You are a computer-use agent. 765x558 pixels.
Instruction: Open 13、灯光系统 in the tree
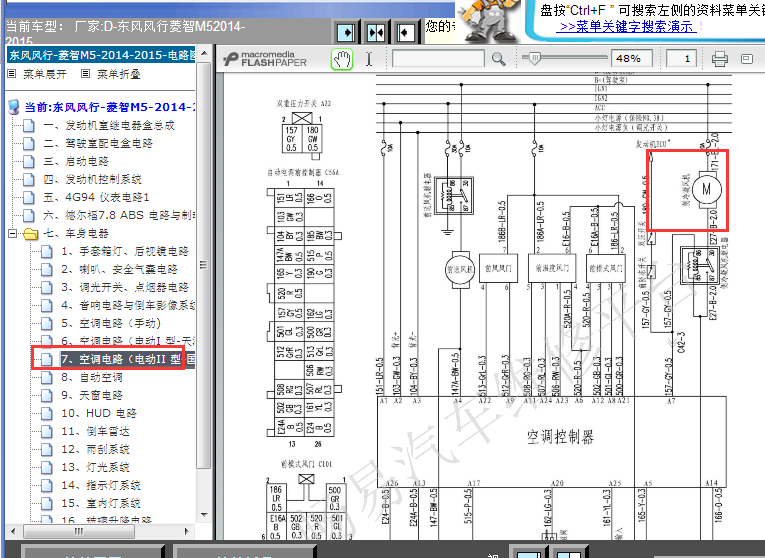coord(95,467)
